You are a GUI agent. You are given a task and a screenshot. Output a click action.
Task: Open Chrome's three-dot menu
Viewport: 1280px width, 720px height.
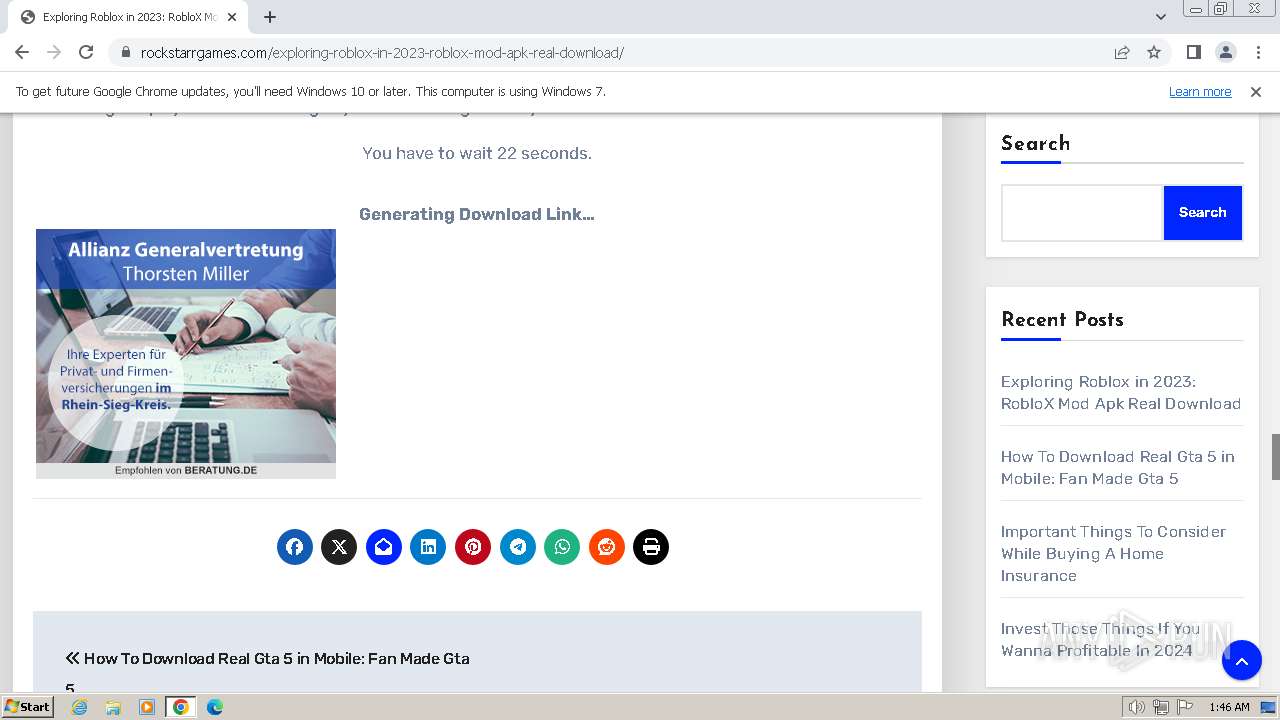coord(1257,52)
